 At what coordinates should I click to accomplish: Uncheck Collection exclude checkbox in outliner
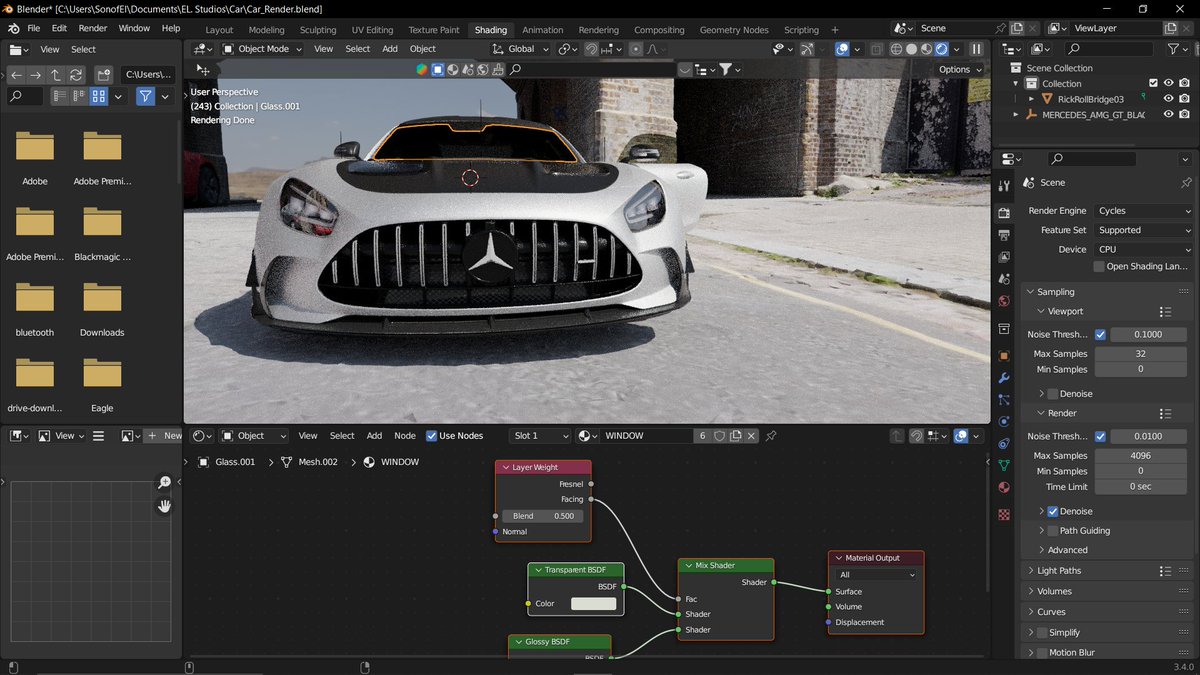click(x=1153, y=83)
